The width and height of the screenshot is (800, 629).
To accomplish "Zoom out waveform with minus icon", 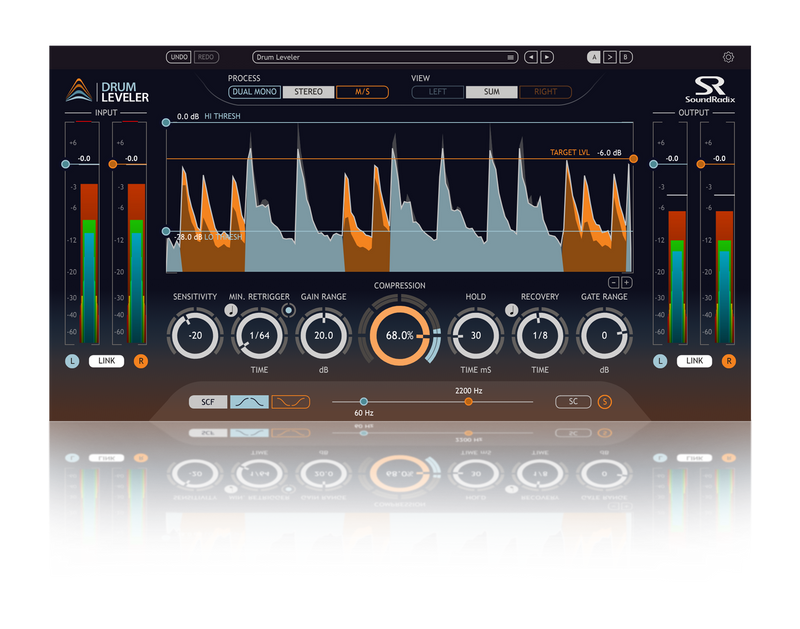I will pos(614,283).
